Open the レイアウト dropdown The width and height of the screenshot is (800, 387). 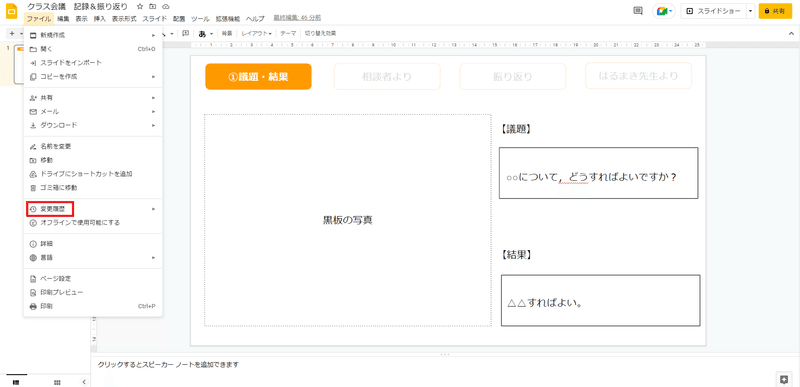pyautogui.click(x=256, y=34)
